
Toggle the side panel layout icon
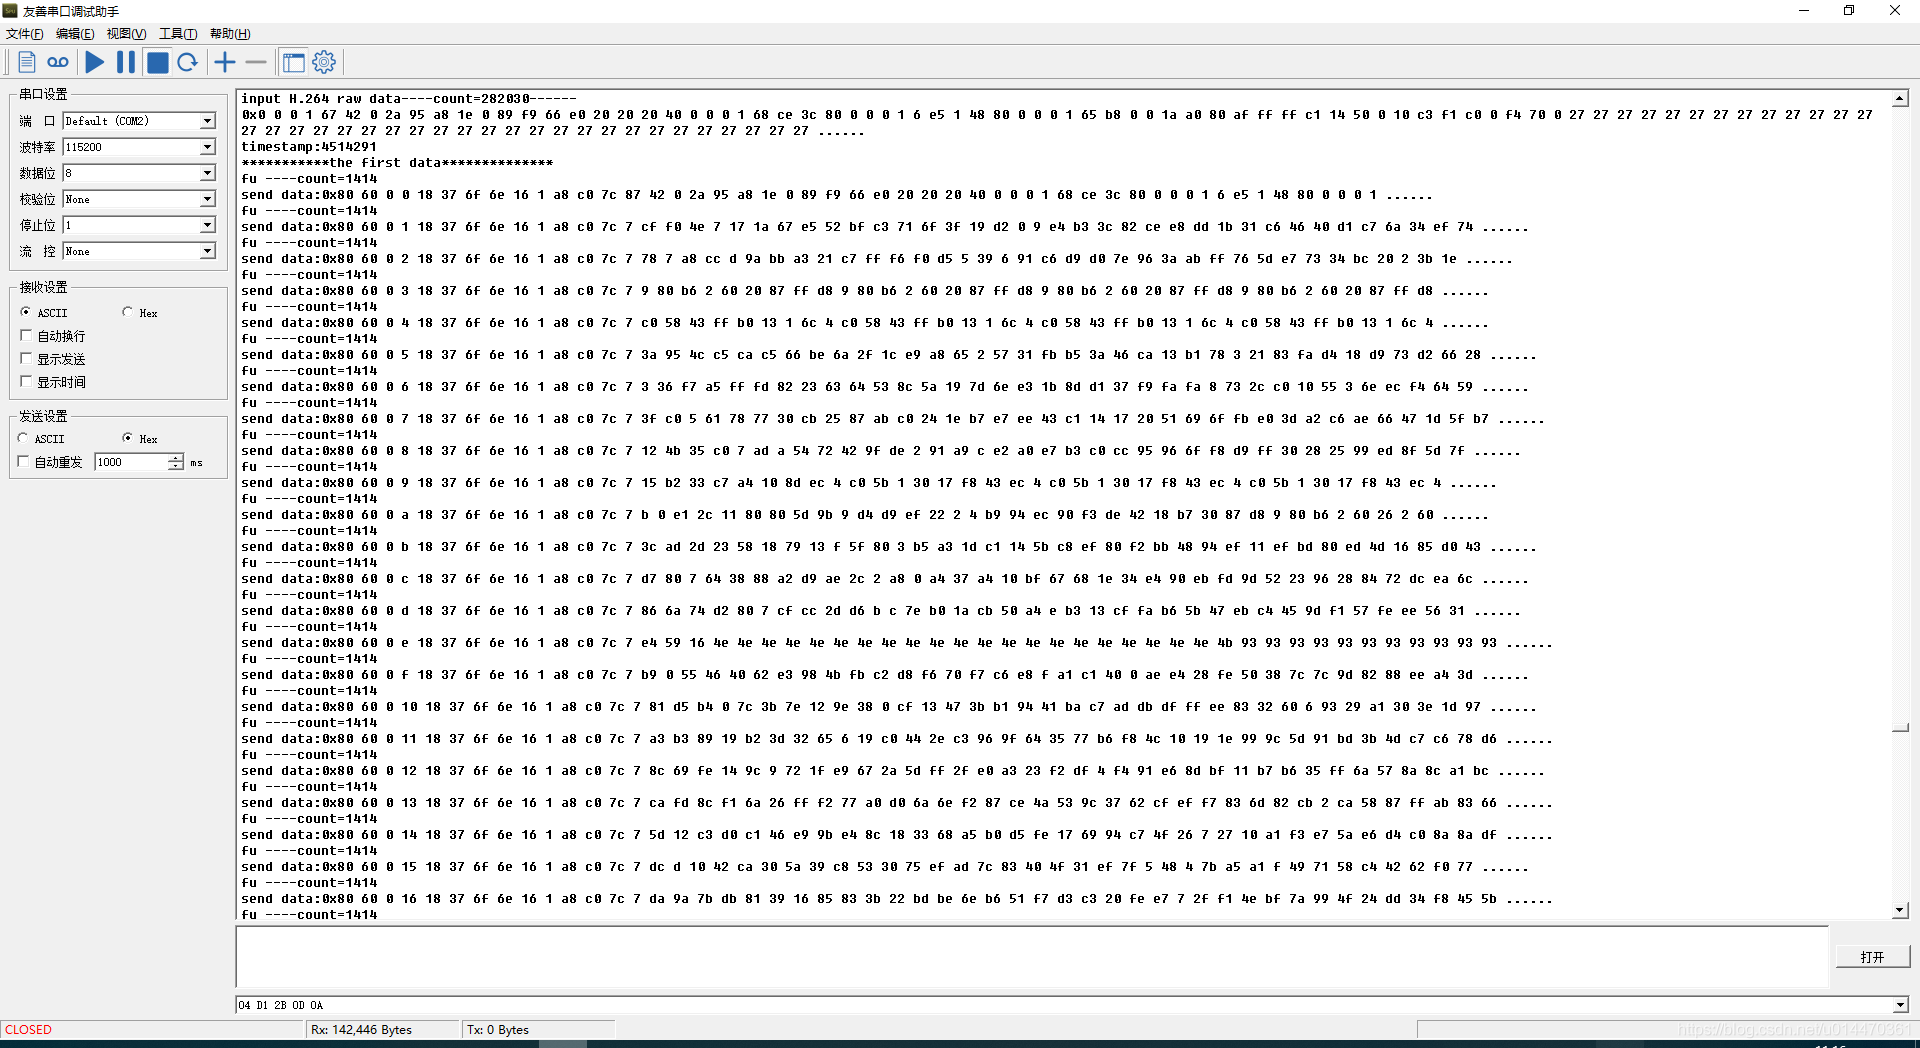293,62
